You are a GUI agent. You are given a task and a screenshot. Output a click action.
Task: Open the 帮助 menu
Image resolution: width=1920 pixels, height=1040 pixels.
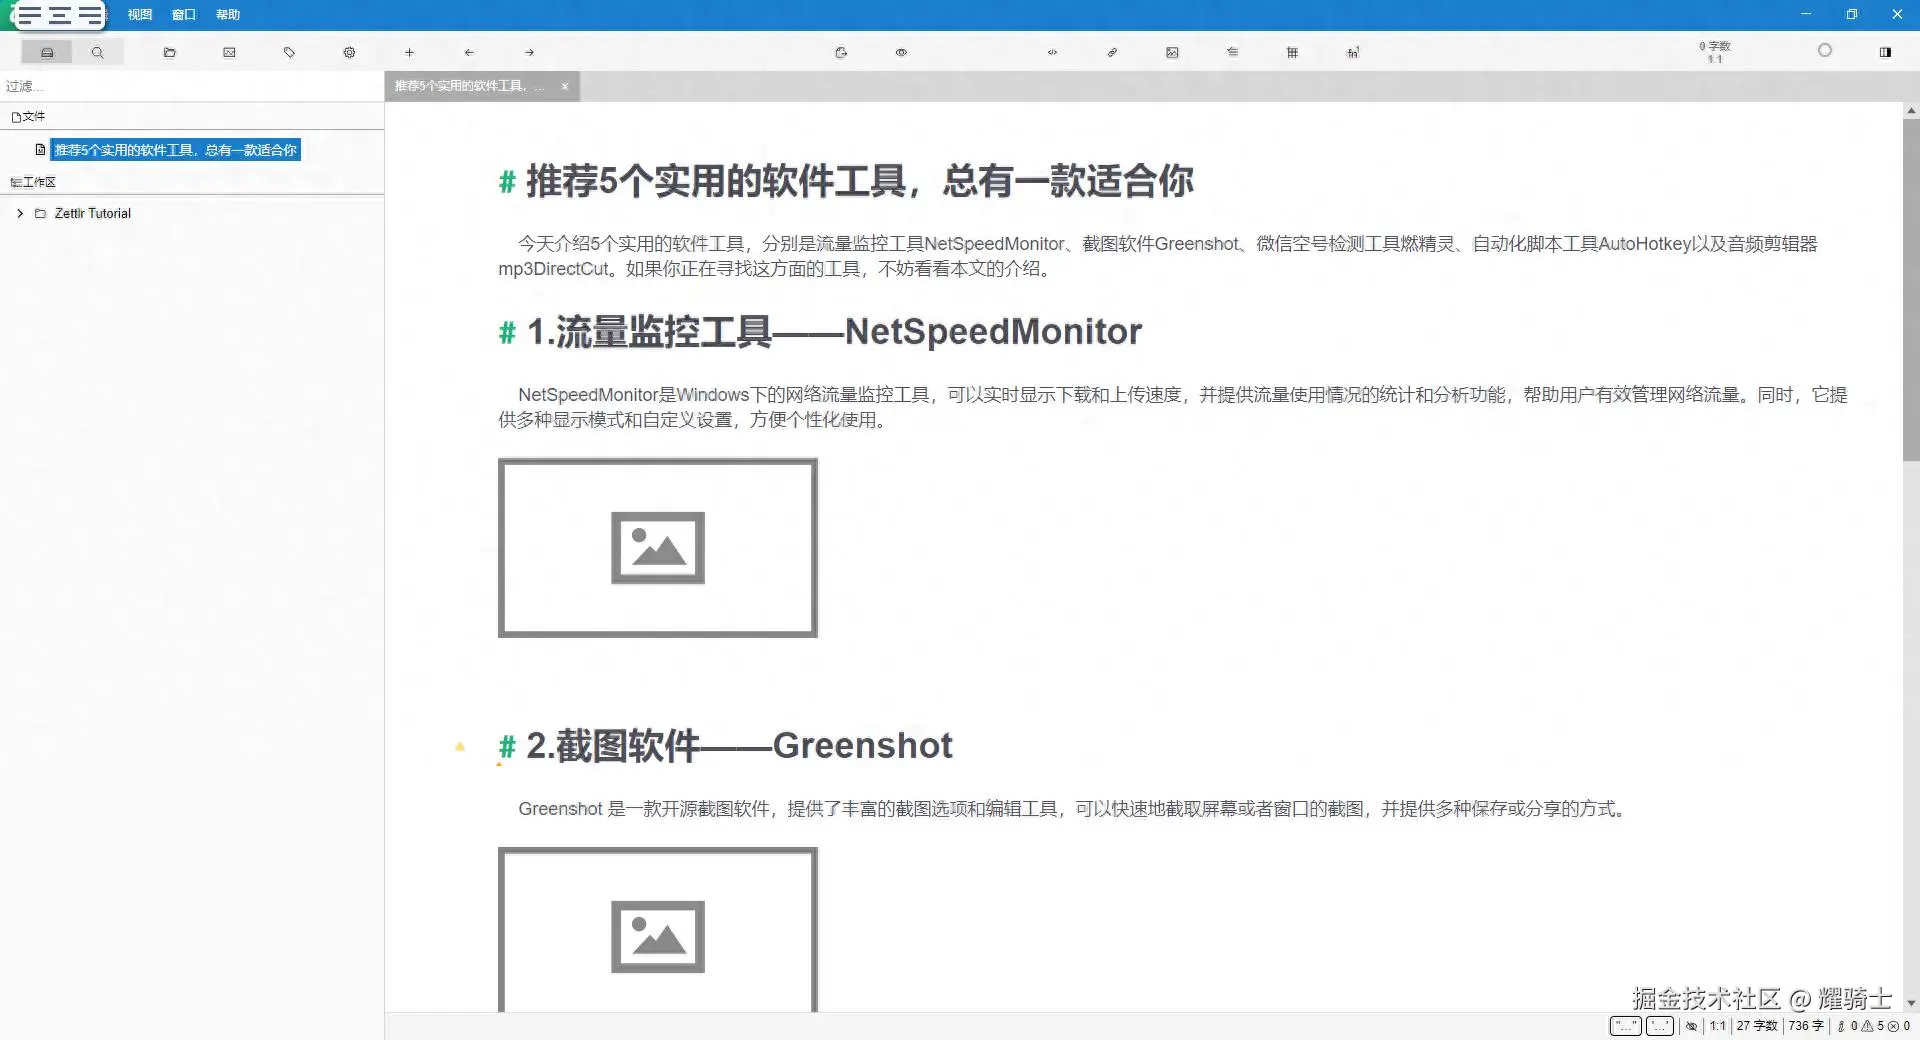pos(228,15)
